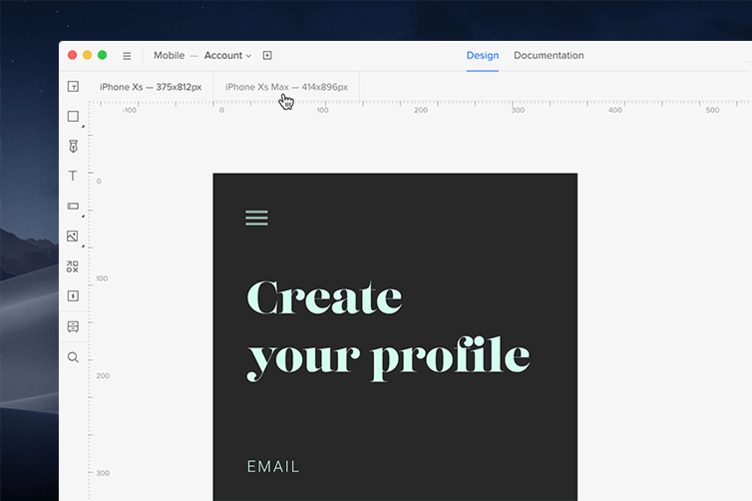Select the input field component tool
Viewport: 752px width, 501px height.
click(x=73, y=206)
